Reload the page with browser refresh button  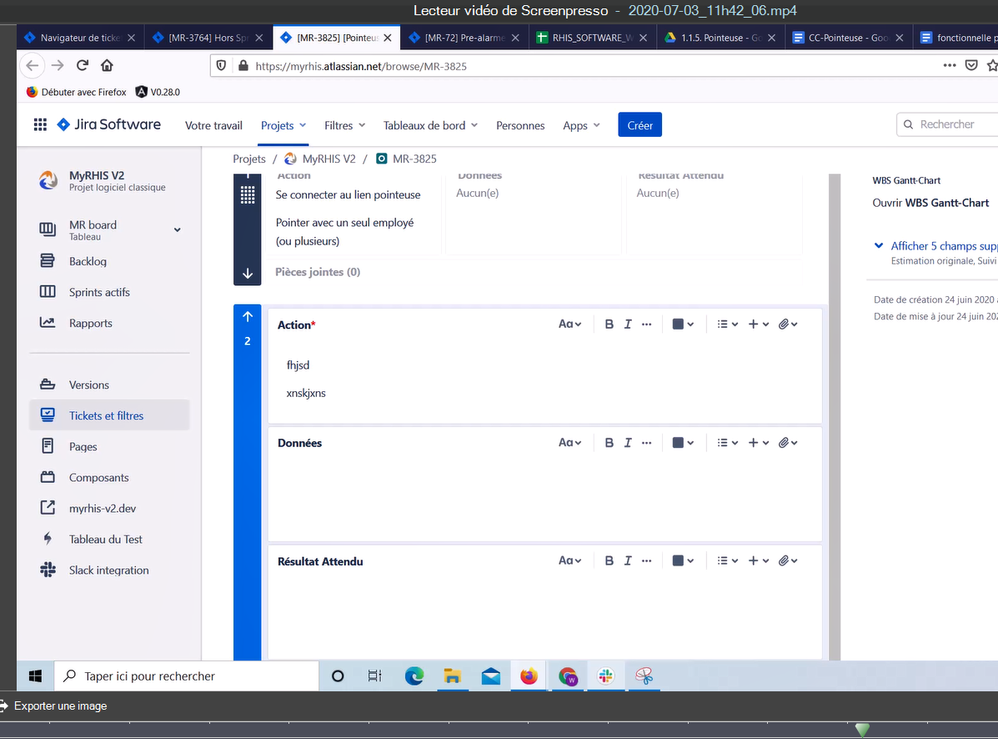(x=82, y=66)
